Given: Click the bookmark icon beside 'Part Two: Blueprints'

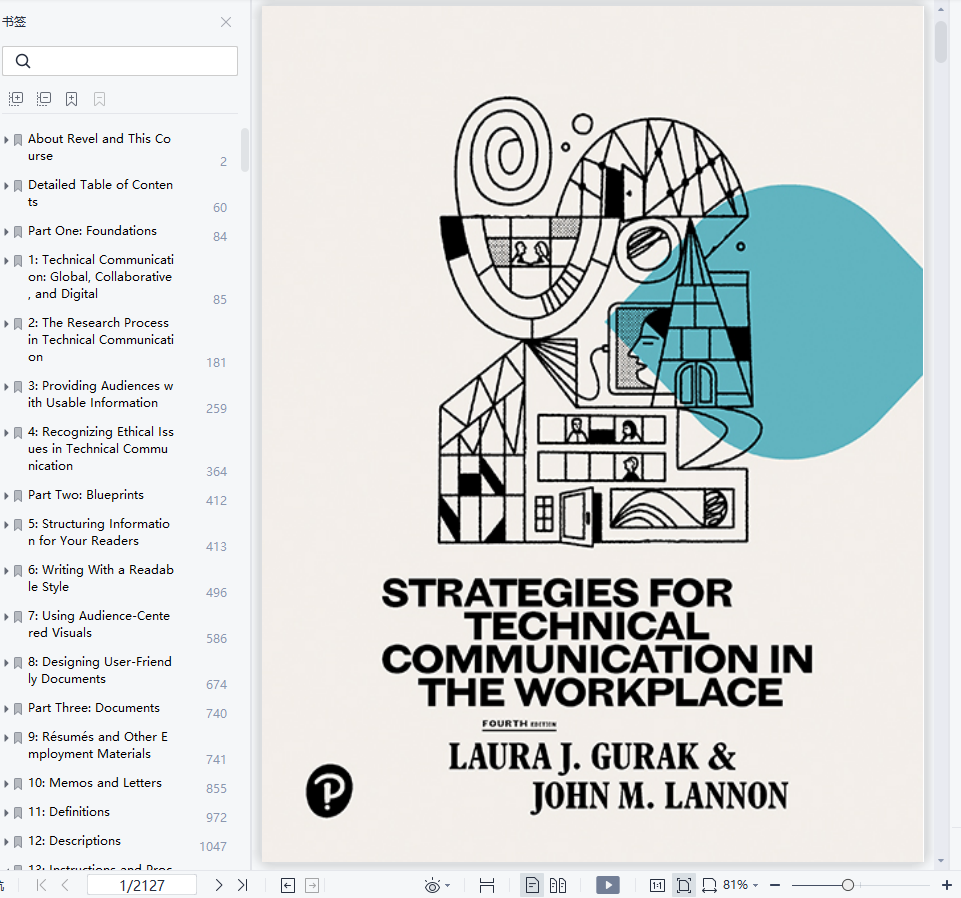Looking at the screenshot, I should tap(18, 496).
